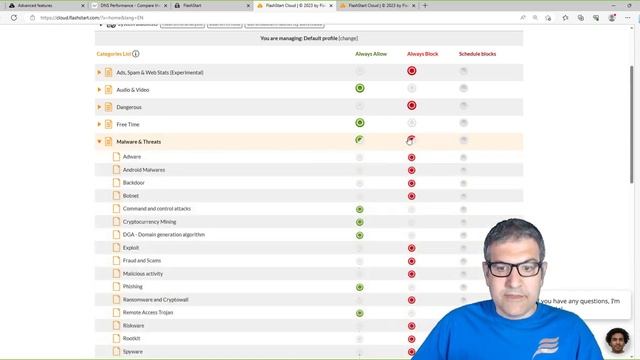640x360 pixels.
Task: Click the Command and control attacks page icon
Action: tap(116, 209)
